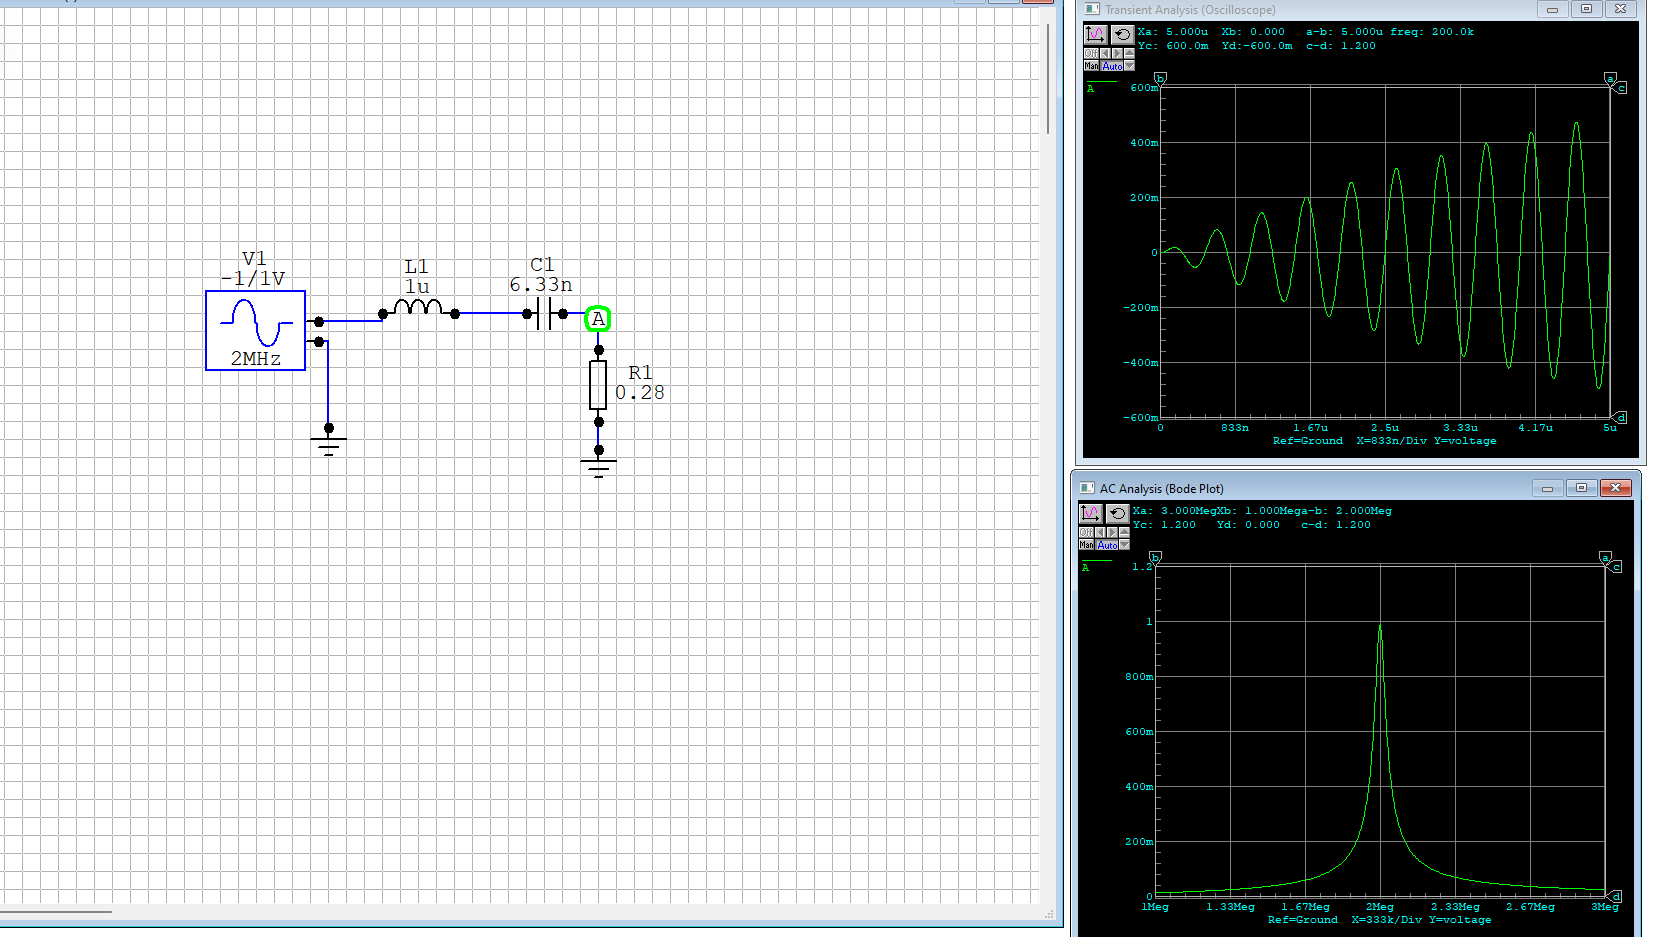Select cursor marker a on the Bode plot
The width and height of the screenshot is (1665, 937).
click(x=1605, y=557)
